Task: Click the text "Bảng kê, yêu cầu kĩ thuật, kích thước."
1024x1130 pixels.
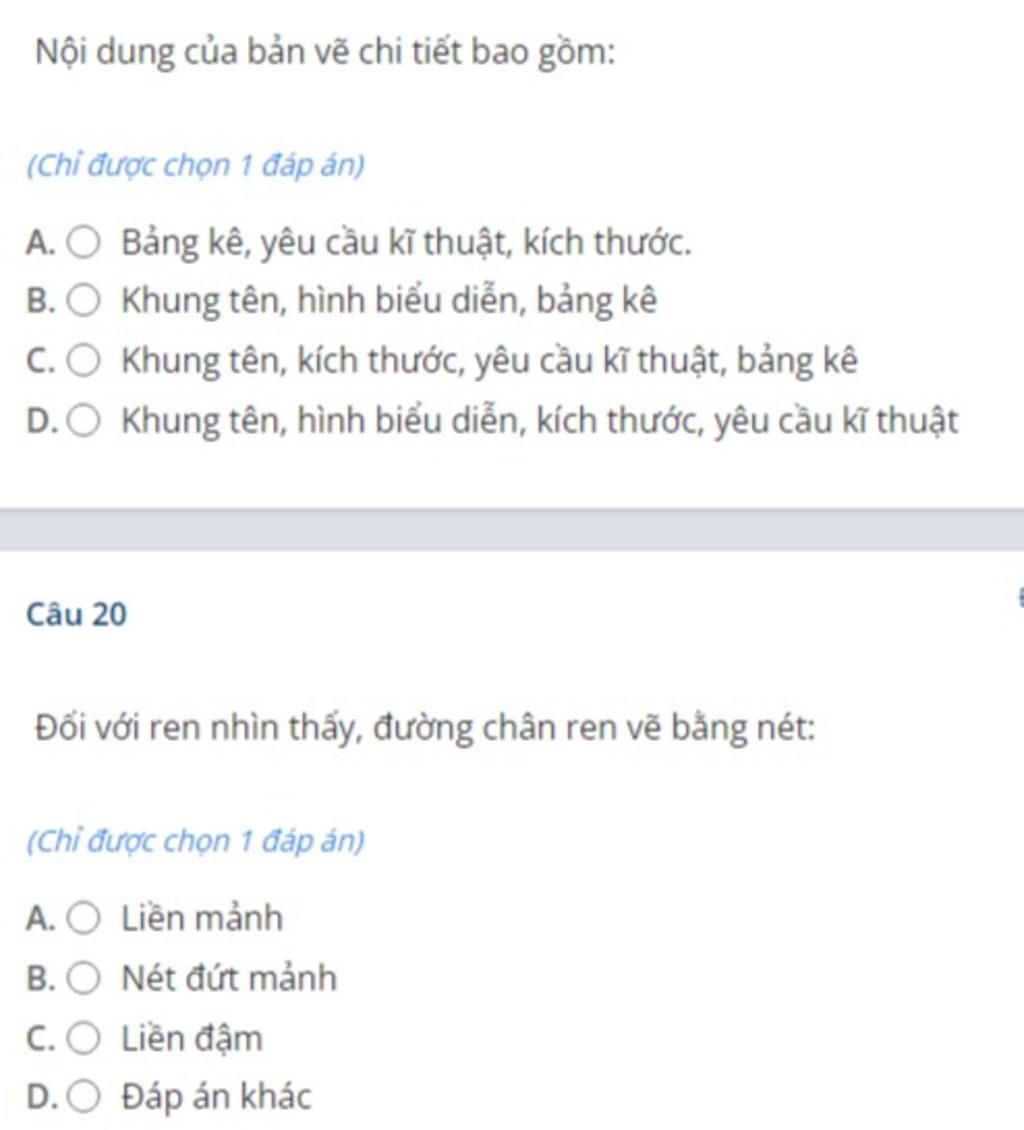Action: [406, 242]
